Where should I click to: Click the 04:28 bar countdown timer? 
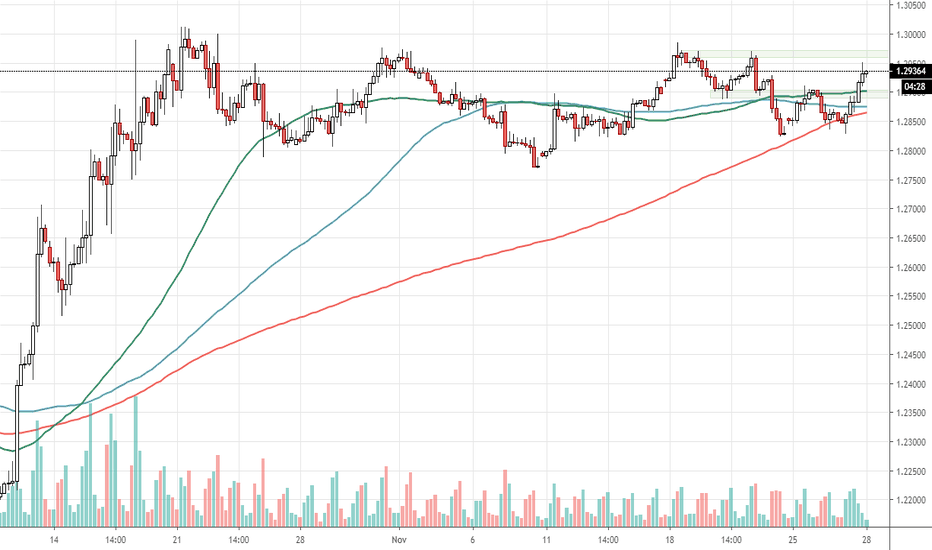click(910, 87)
